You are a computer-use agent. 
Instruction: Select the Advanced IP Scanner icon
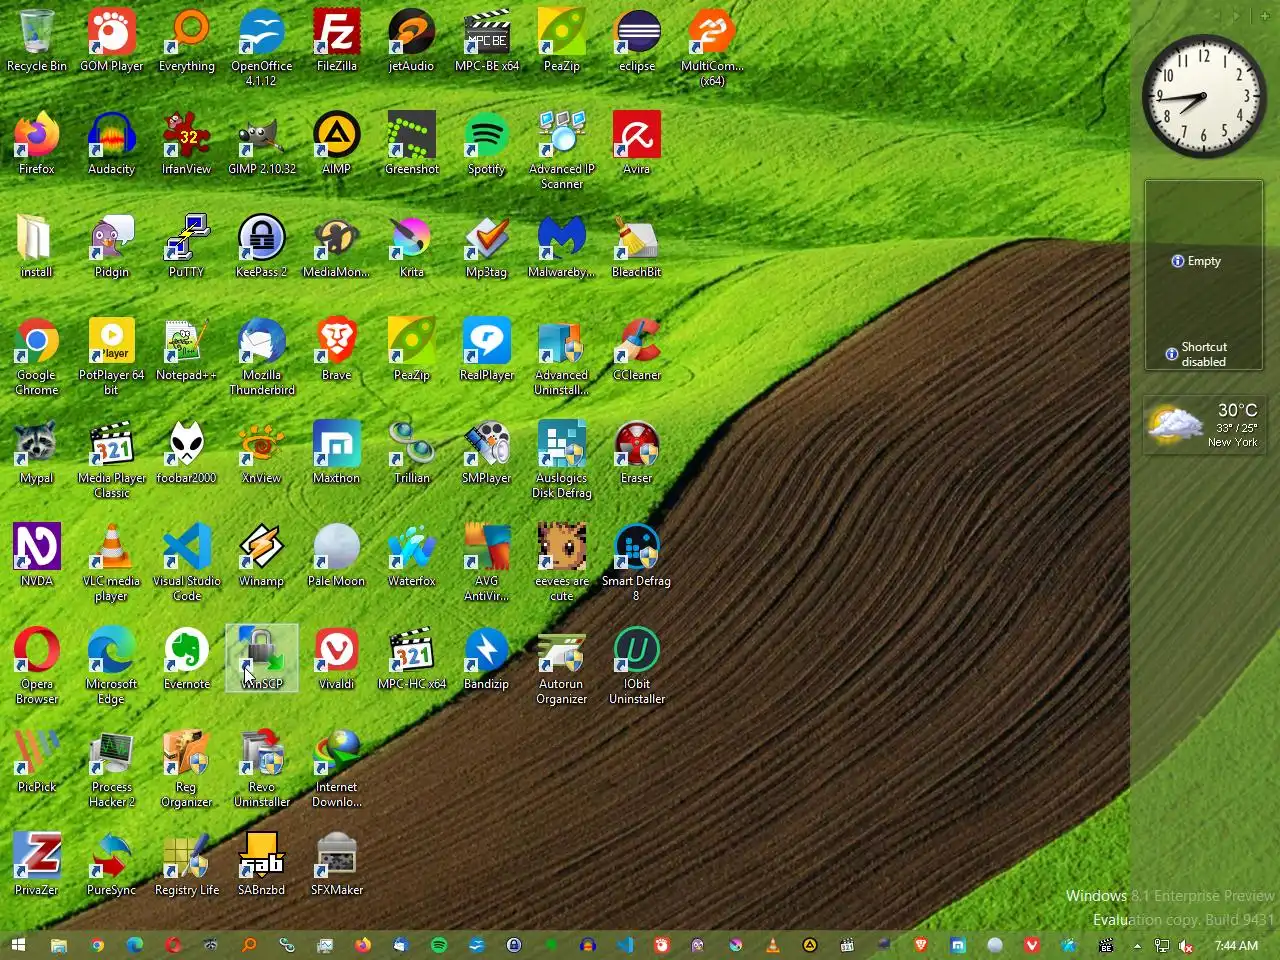[562, 151]
